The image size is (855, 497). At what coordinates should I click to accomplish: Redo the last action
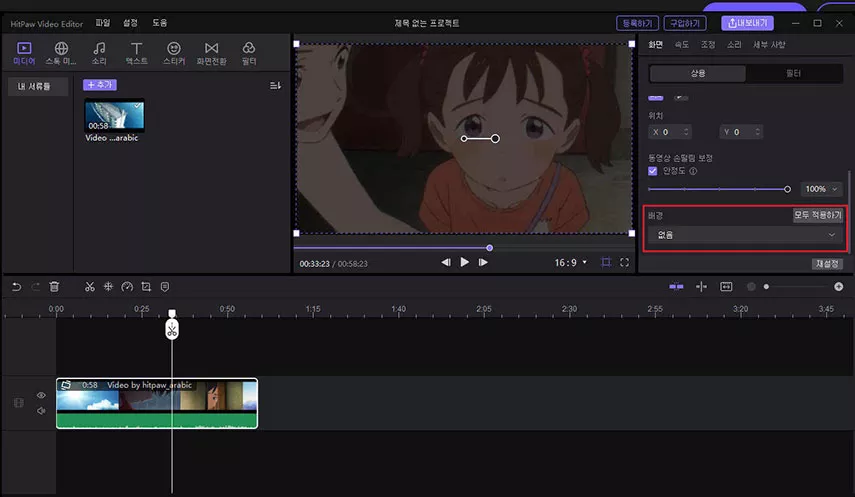click(x=35, y=286)
